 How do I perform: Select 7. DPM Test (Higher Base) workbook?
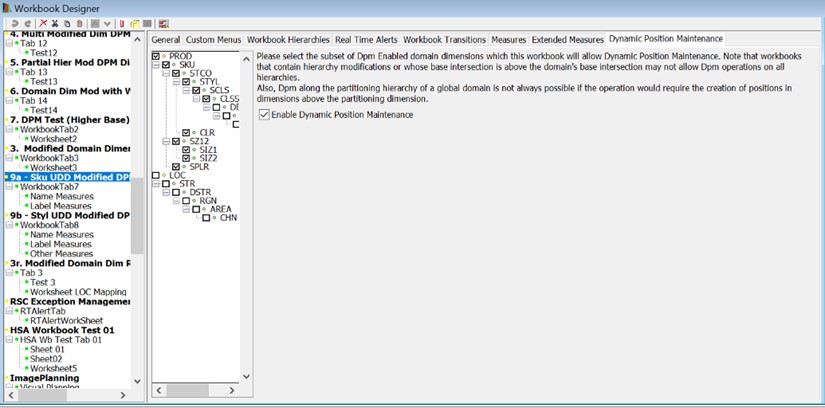[69, 120]
